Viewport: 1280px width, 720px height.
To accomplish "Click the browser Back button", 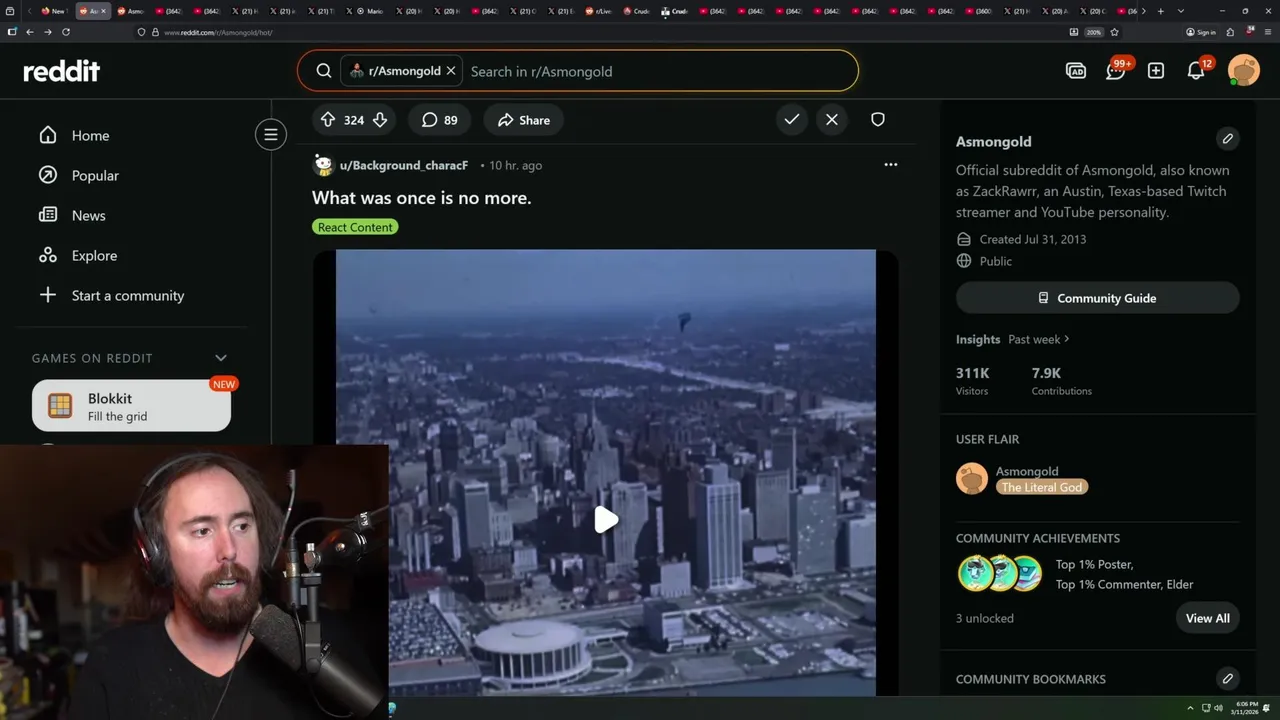I will click(x=29, y=32).
